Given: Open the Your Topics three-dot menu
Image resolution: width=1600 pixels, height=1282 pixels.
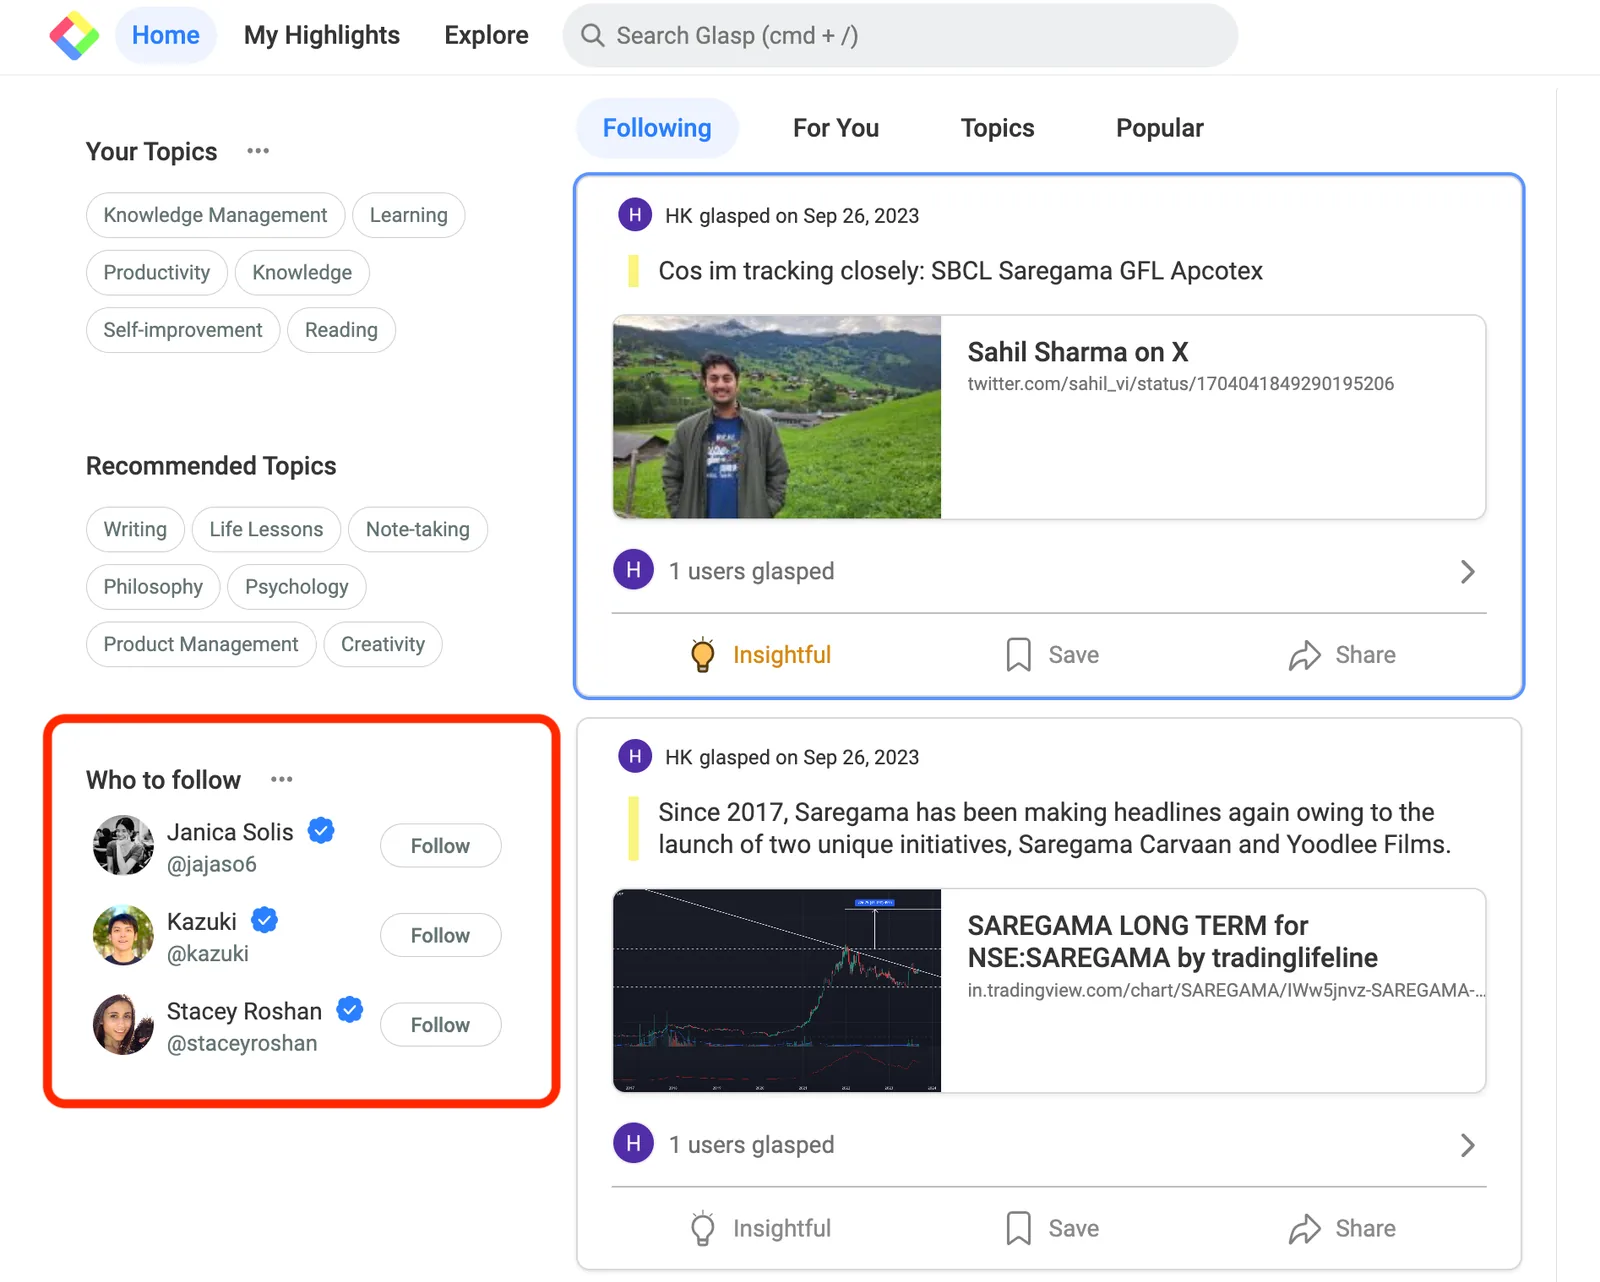Looking at the screenshot, I should (258, 151).
